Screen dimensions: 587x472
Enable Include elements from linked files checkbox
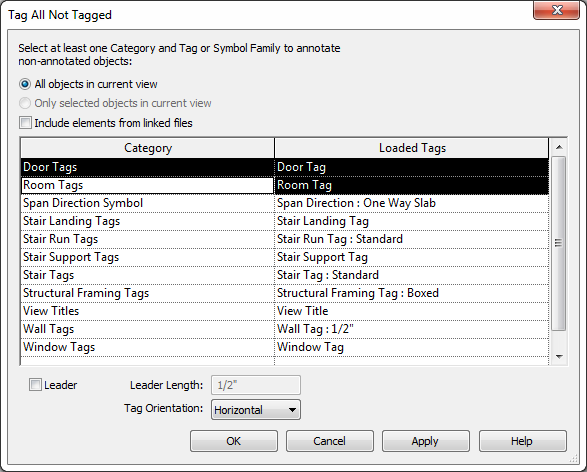click(x=25, y=123)
